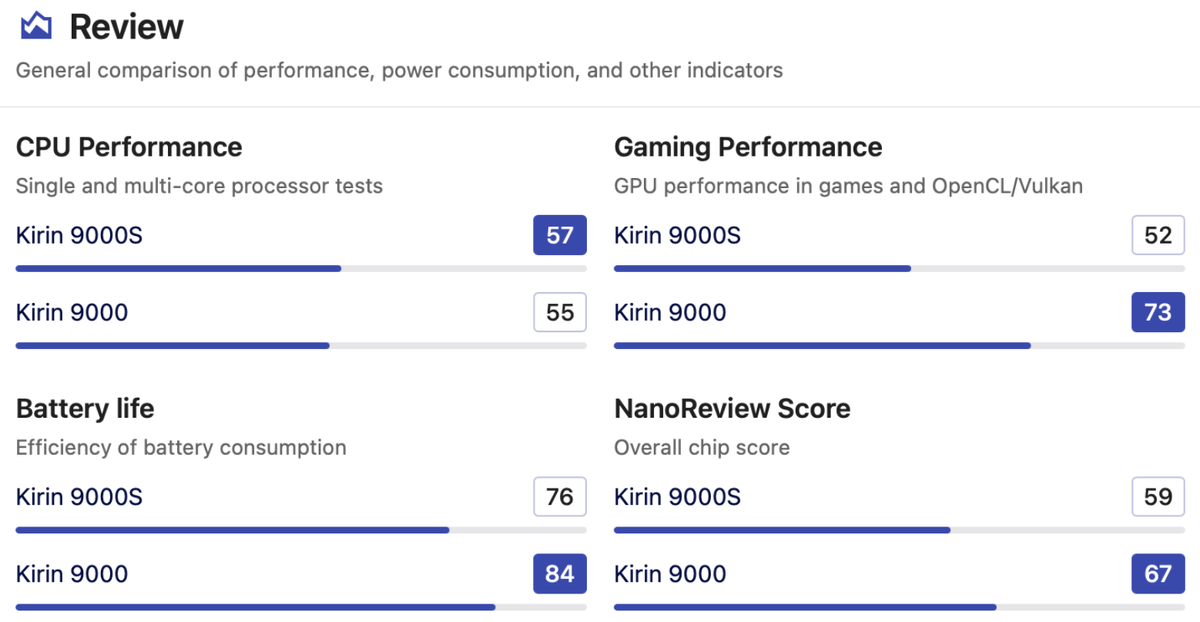The height and width of the screenshot is (622, 1200).
Task: Select the NanoReview Score heading
Action: (x=732, y=408)
